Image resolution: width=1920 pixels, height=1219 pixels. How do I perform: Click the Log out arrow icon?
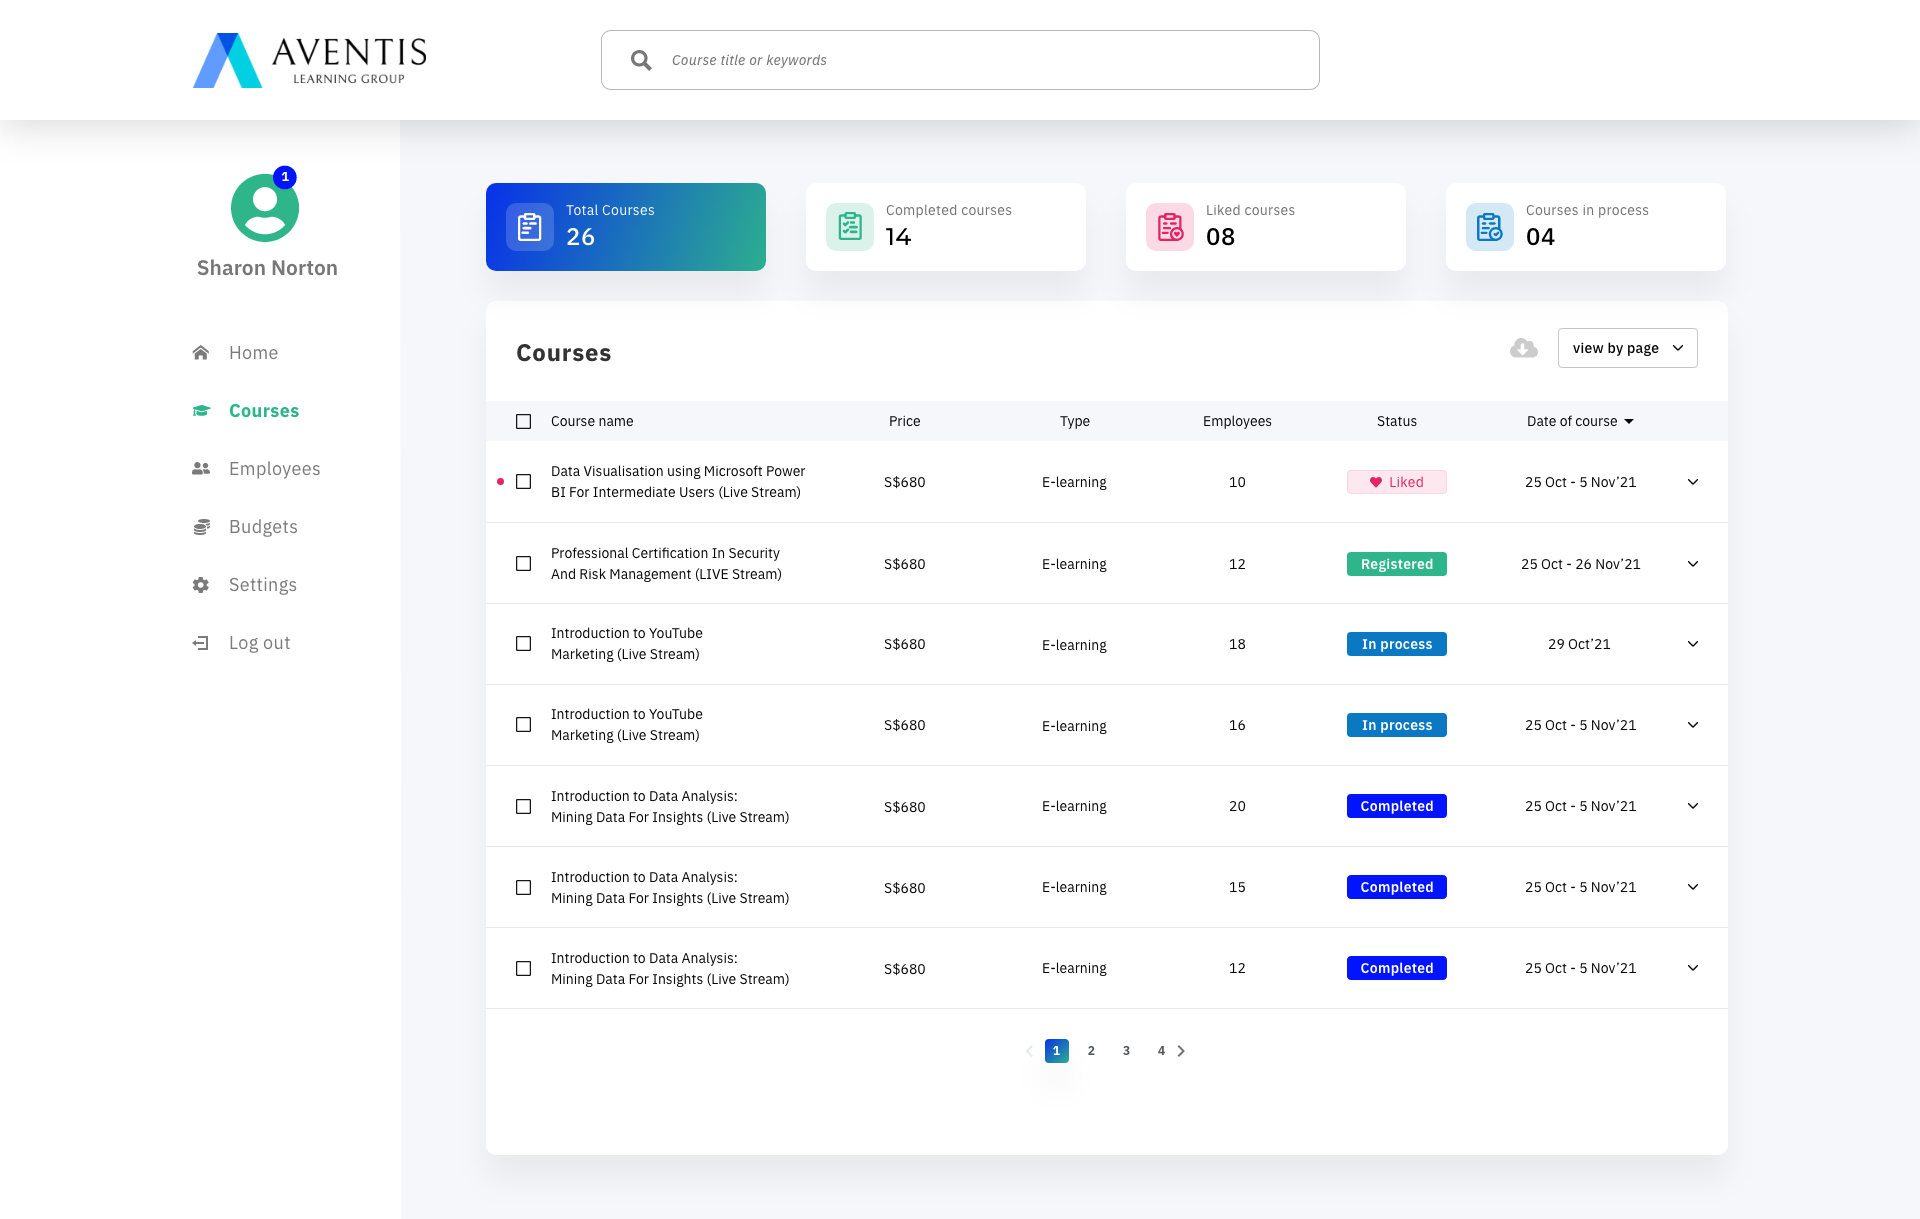pyautogui.click(x=201, y=643)
